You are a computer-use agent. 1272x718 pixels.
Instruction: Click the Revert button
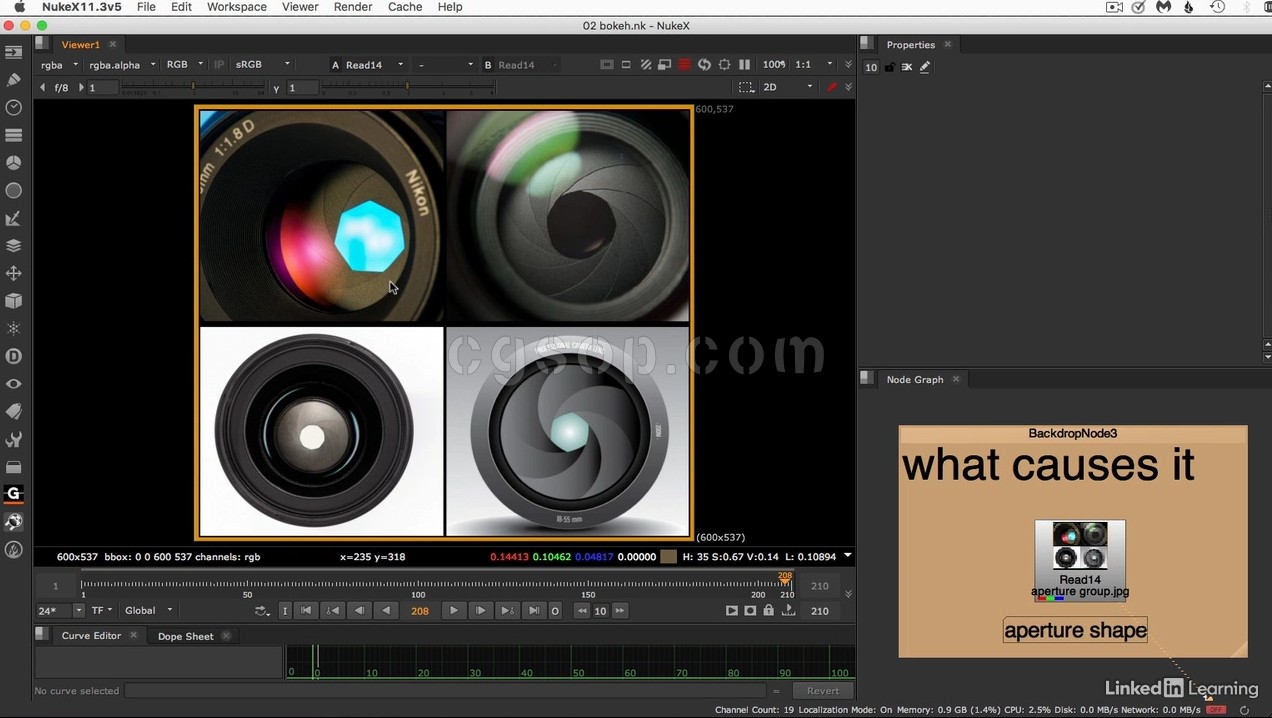(822, 691)
